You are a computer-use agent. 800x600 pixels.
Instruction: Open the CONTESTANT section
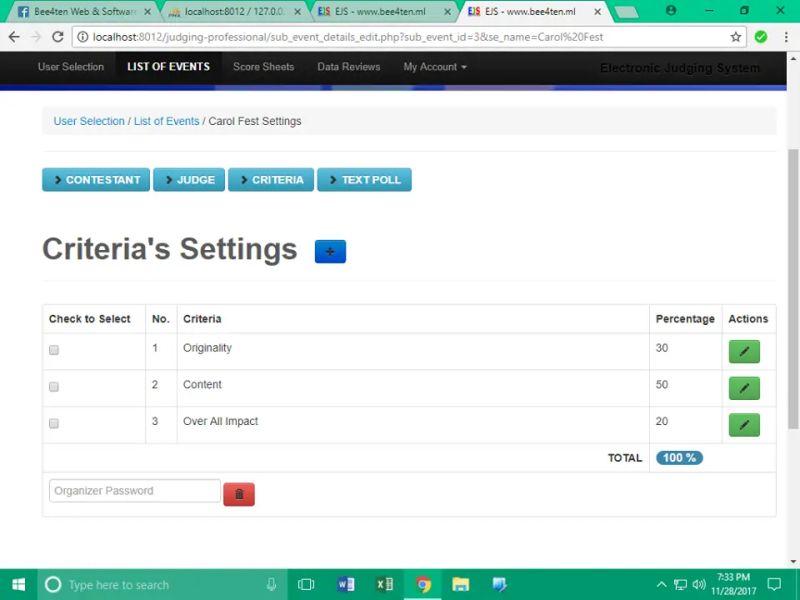click(95, 180)
